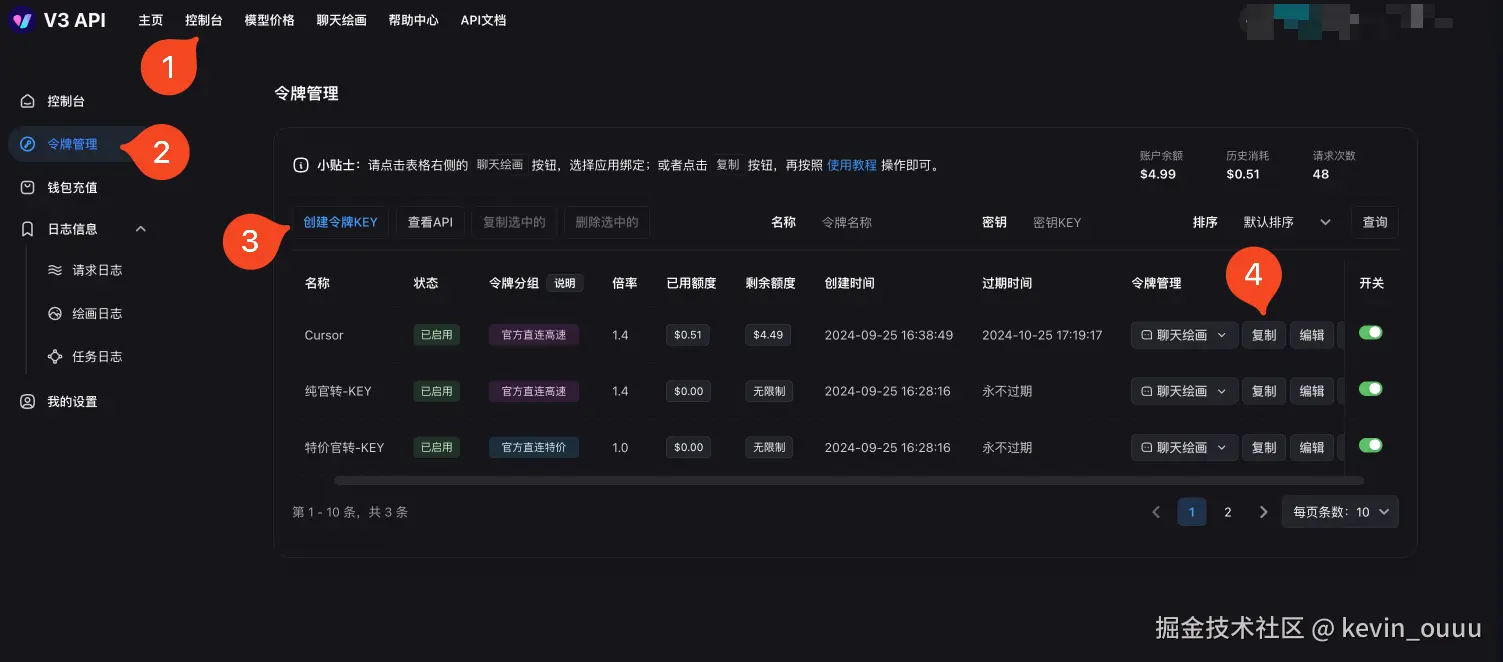Open the 默认排序 sort dropdown
The height and width of the screenshot is (662, 1503).
[x=1286, y=222]
